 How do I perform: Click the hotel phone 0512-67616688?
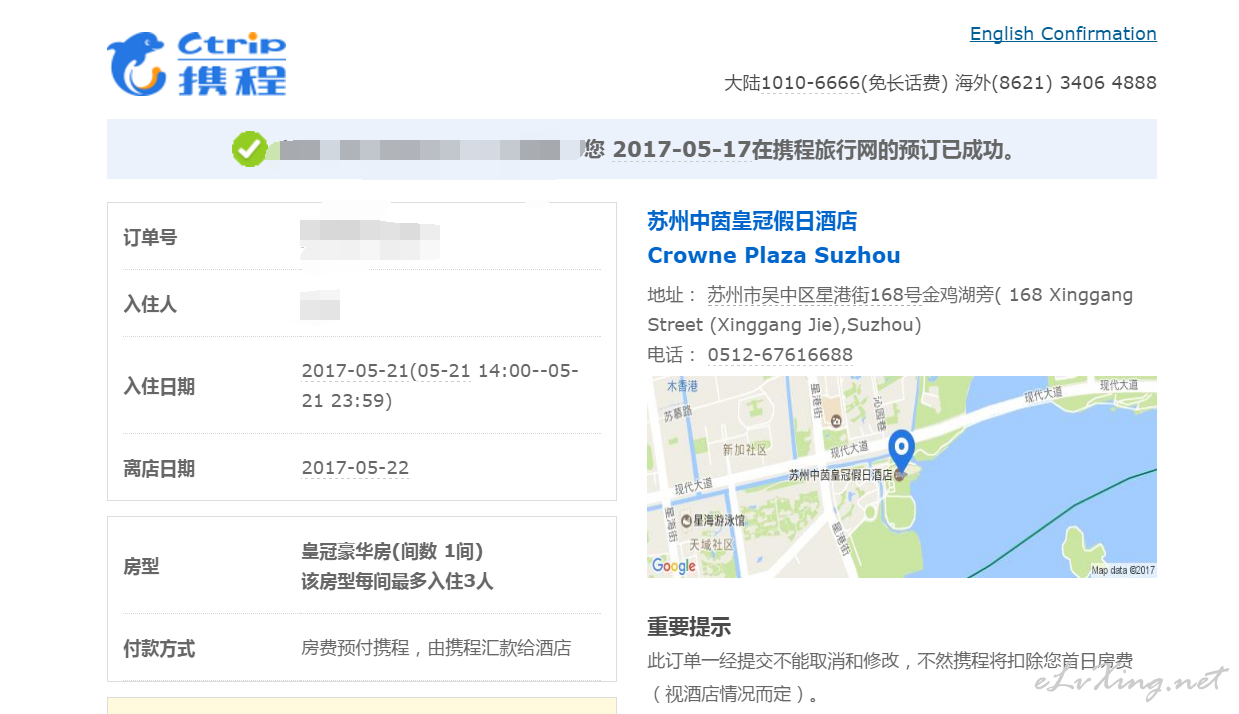[x=780, y=355]
